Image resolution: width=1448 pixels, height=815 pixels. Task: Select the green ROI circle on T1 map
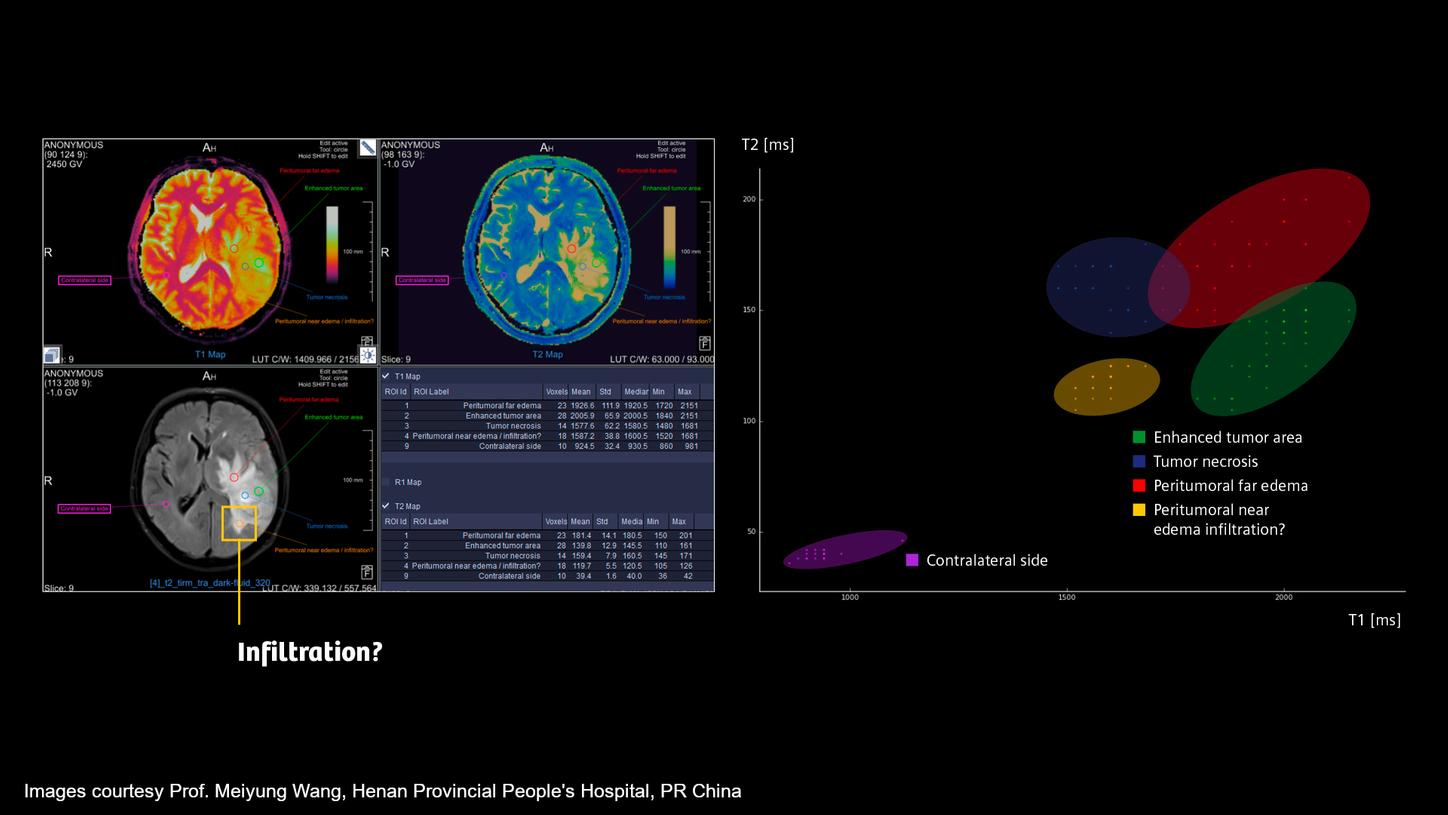[x=259, y=263]
